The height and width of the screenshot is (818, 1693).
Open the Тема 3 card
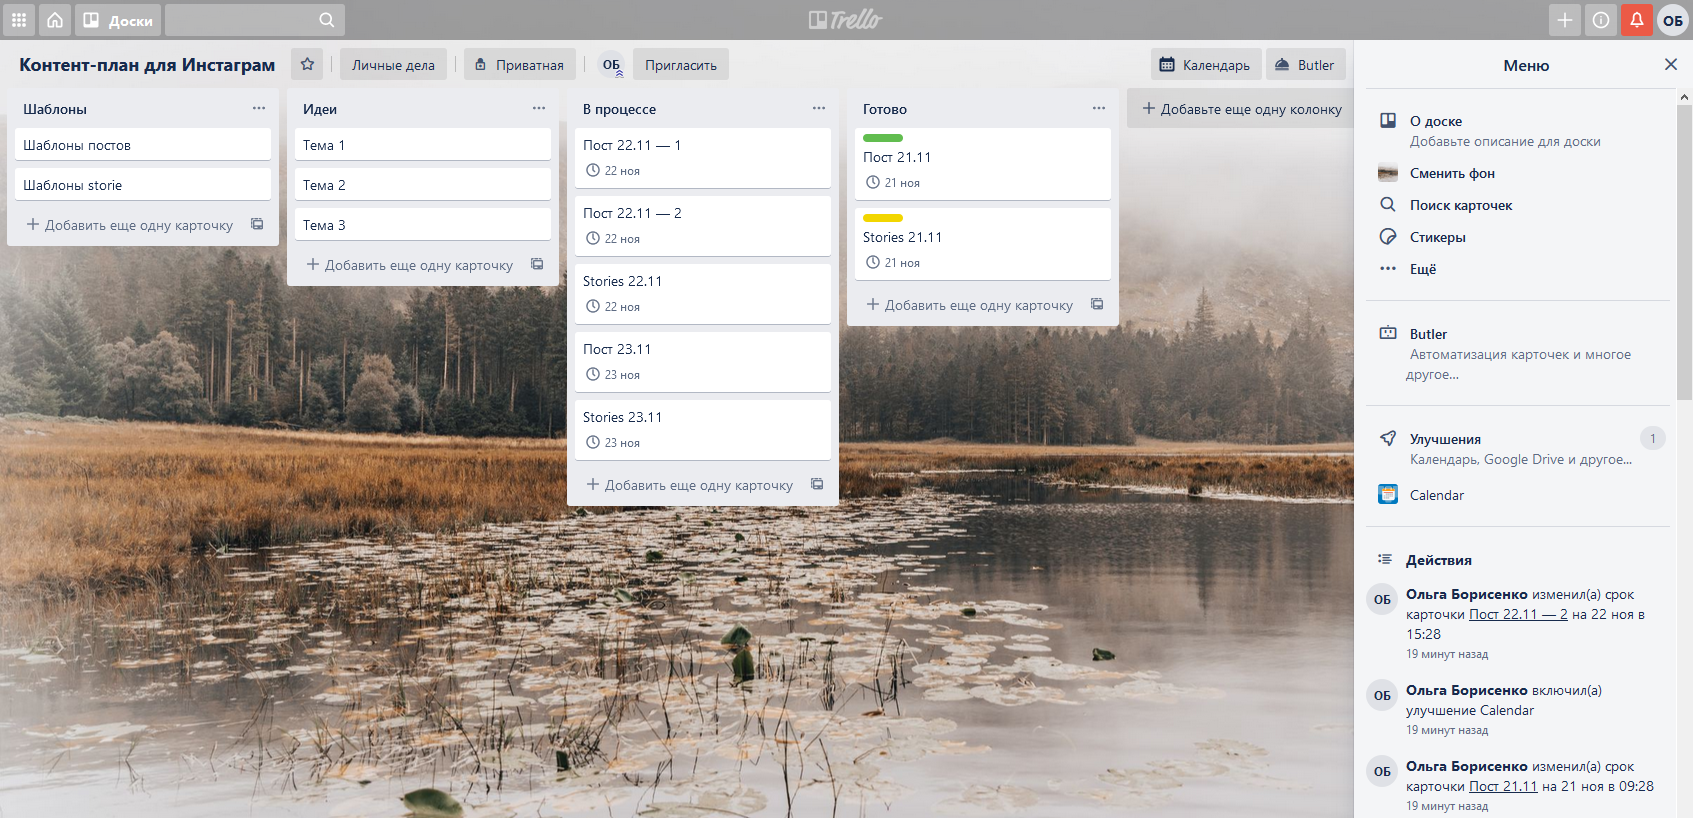point(423,224)
